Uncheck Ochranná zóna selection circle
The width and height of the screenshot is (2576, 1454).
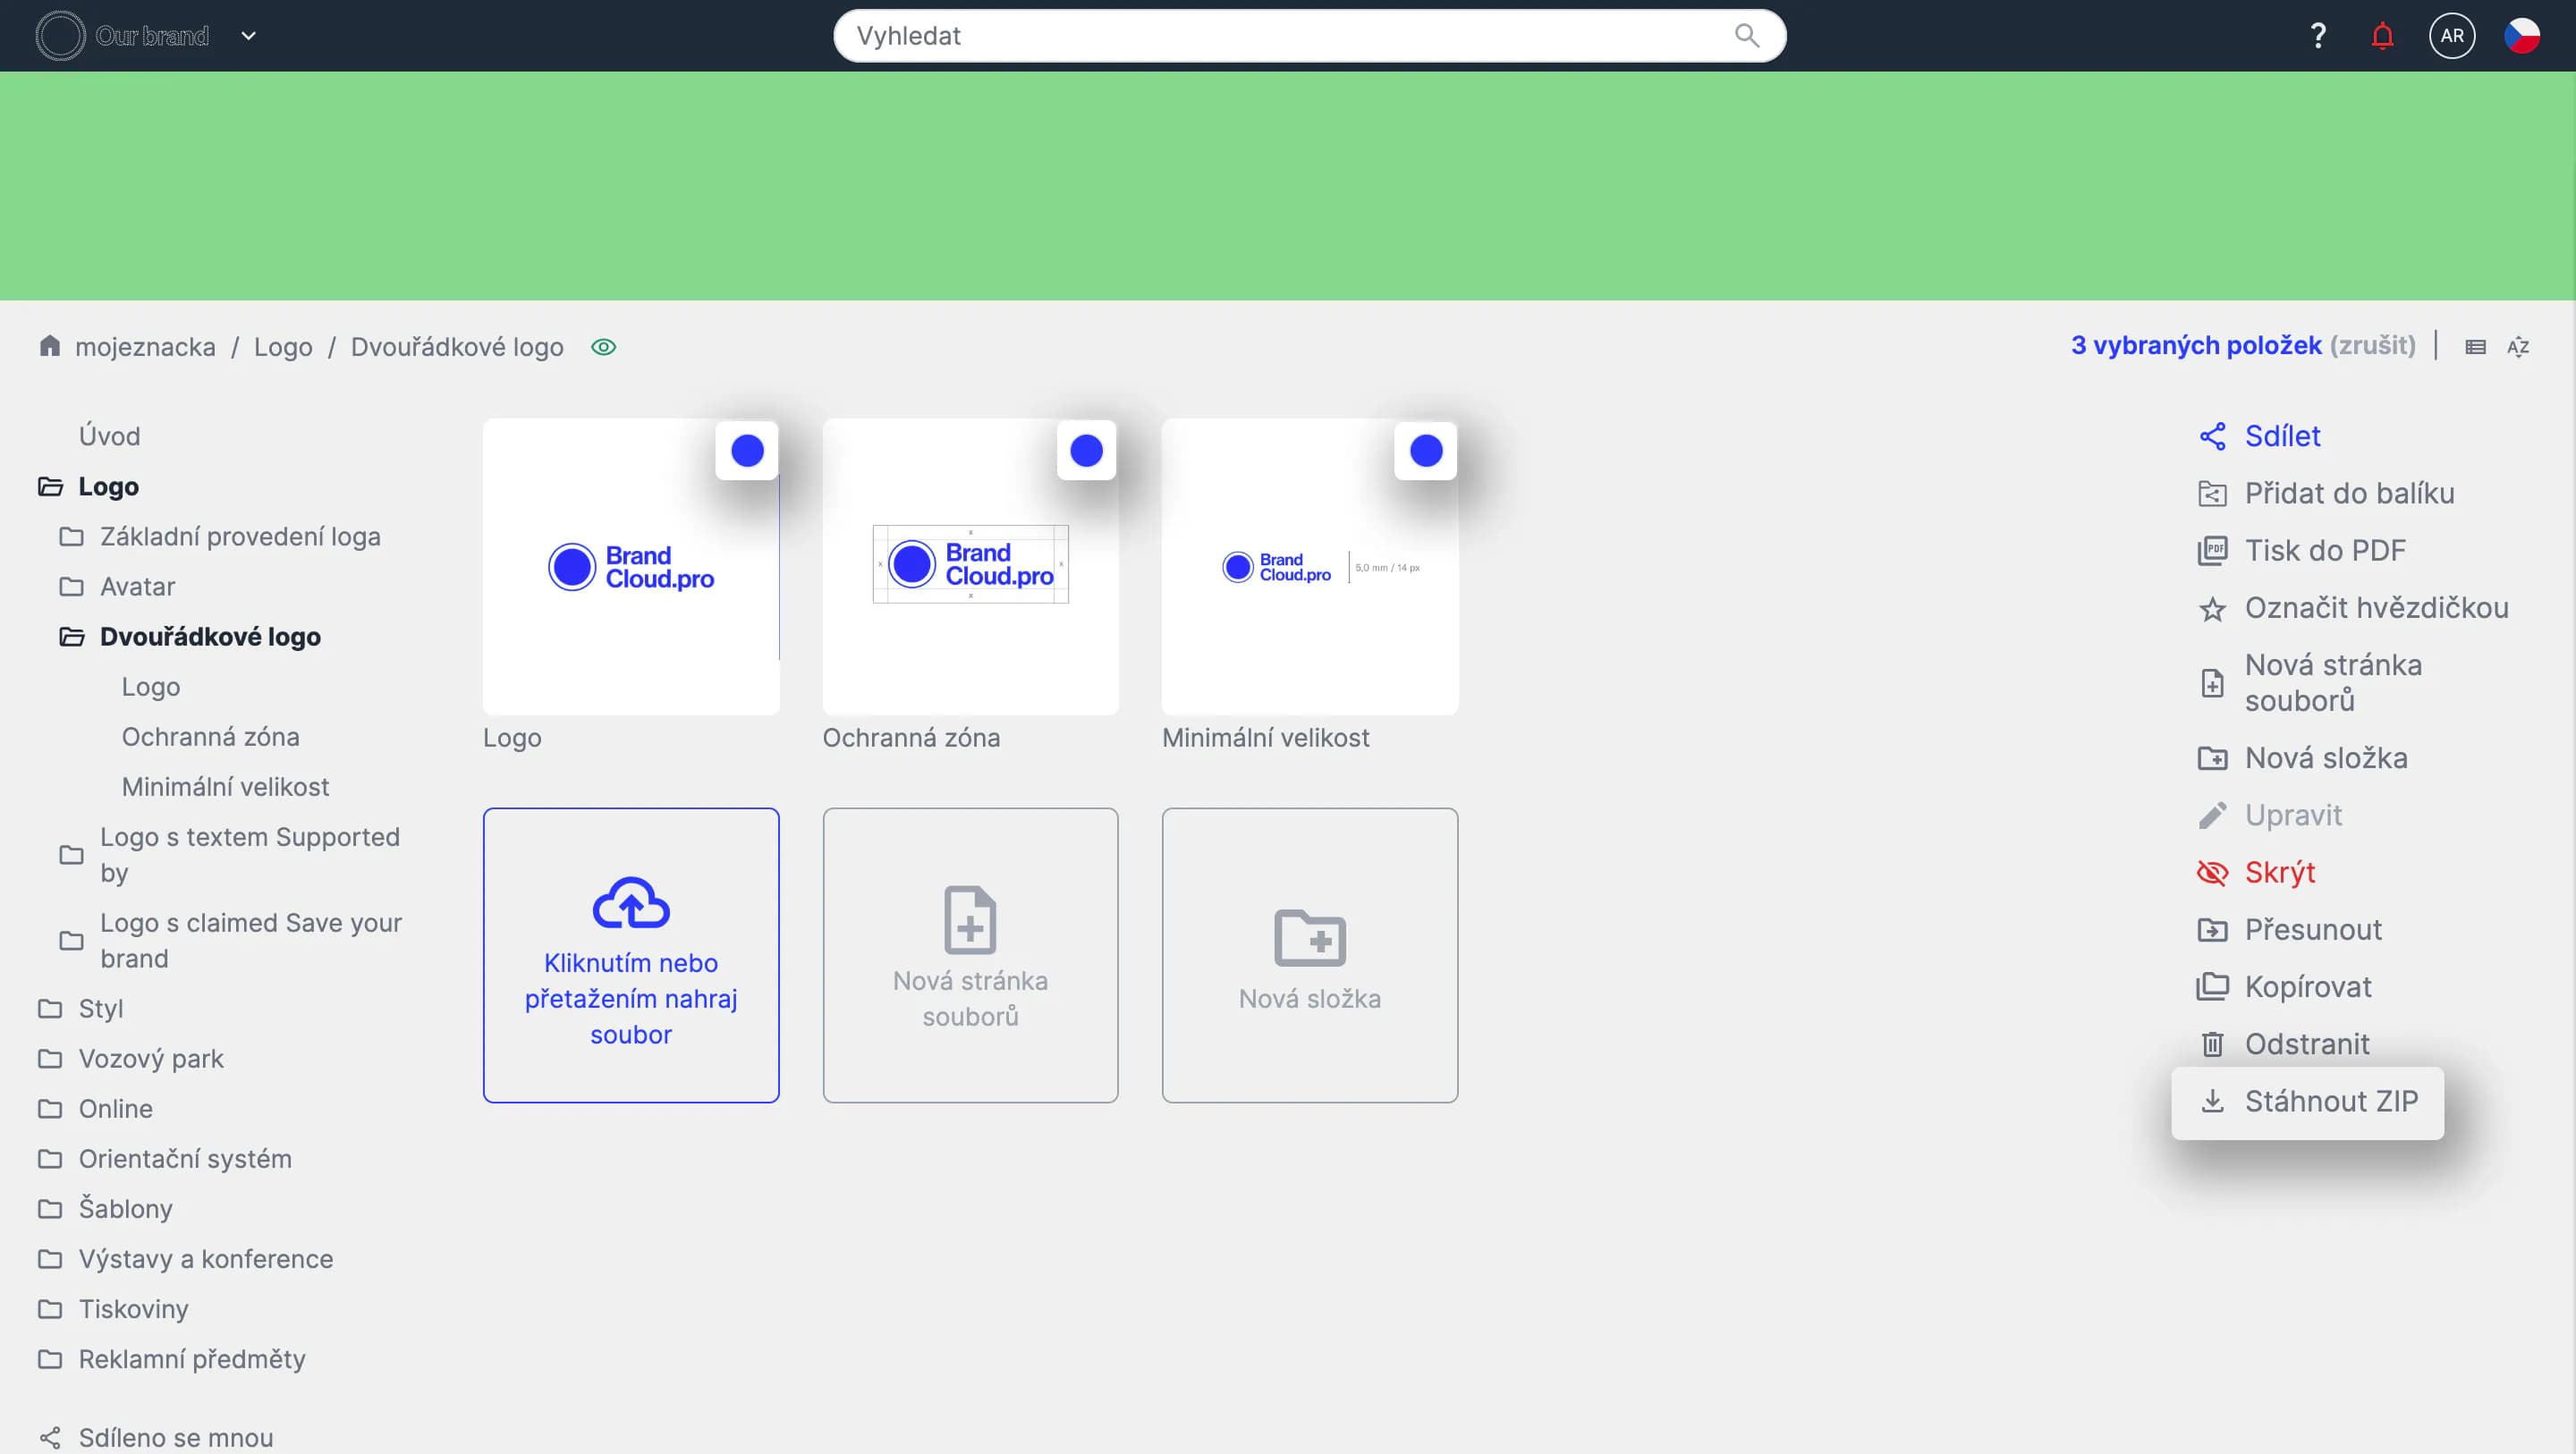[1086, 451]
